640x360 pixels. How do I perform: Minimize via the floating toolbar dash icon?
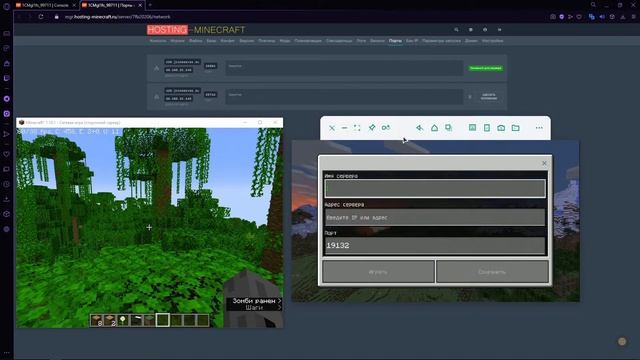click(x=344, y=128)
